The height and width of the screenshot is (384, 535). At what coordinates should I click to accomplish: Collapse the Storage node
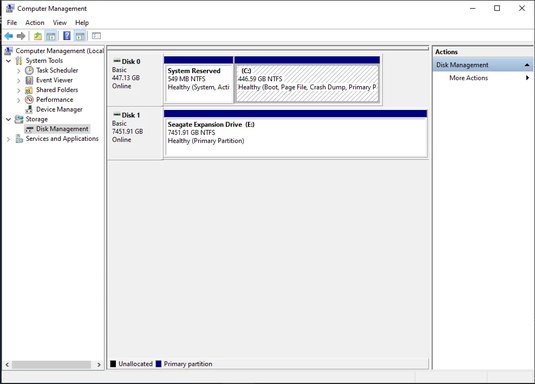click(x=9, y=119)
